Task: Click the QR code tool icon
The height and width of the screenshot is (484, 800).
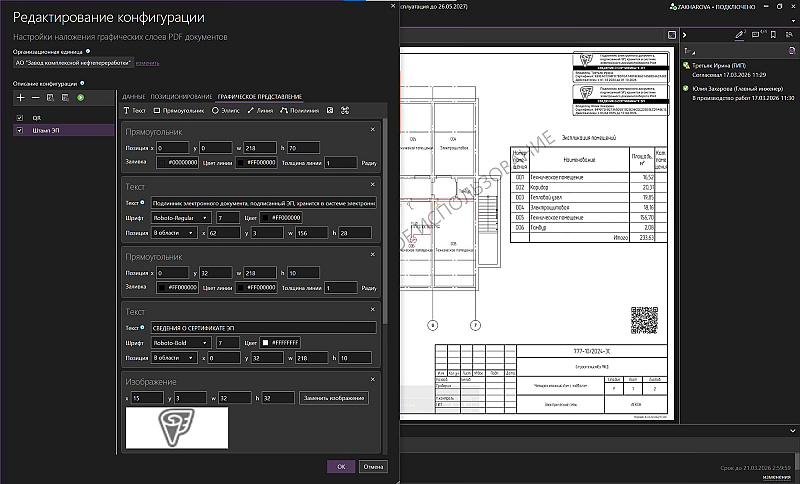Action: coord(331,110)
